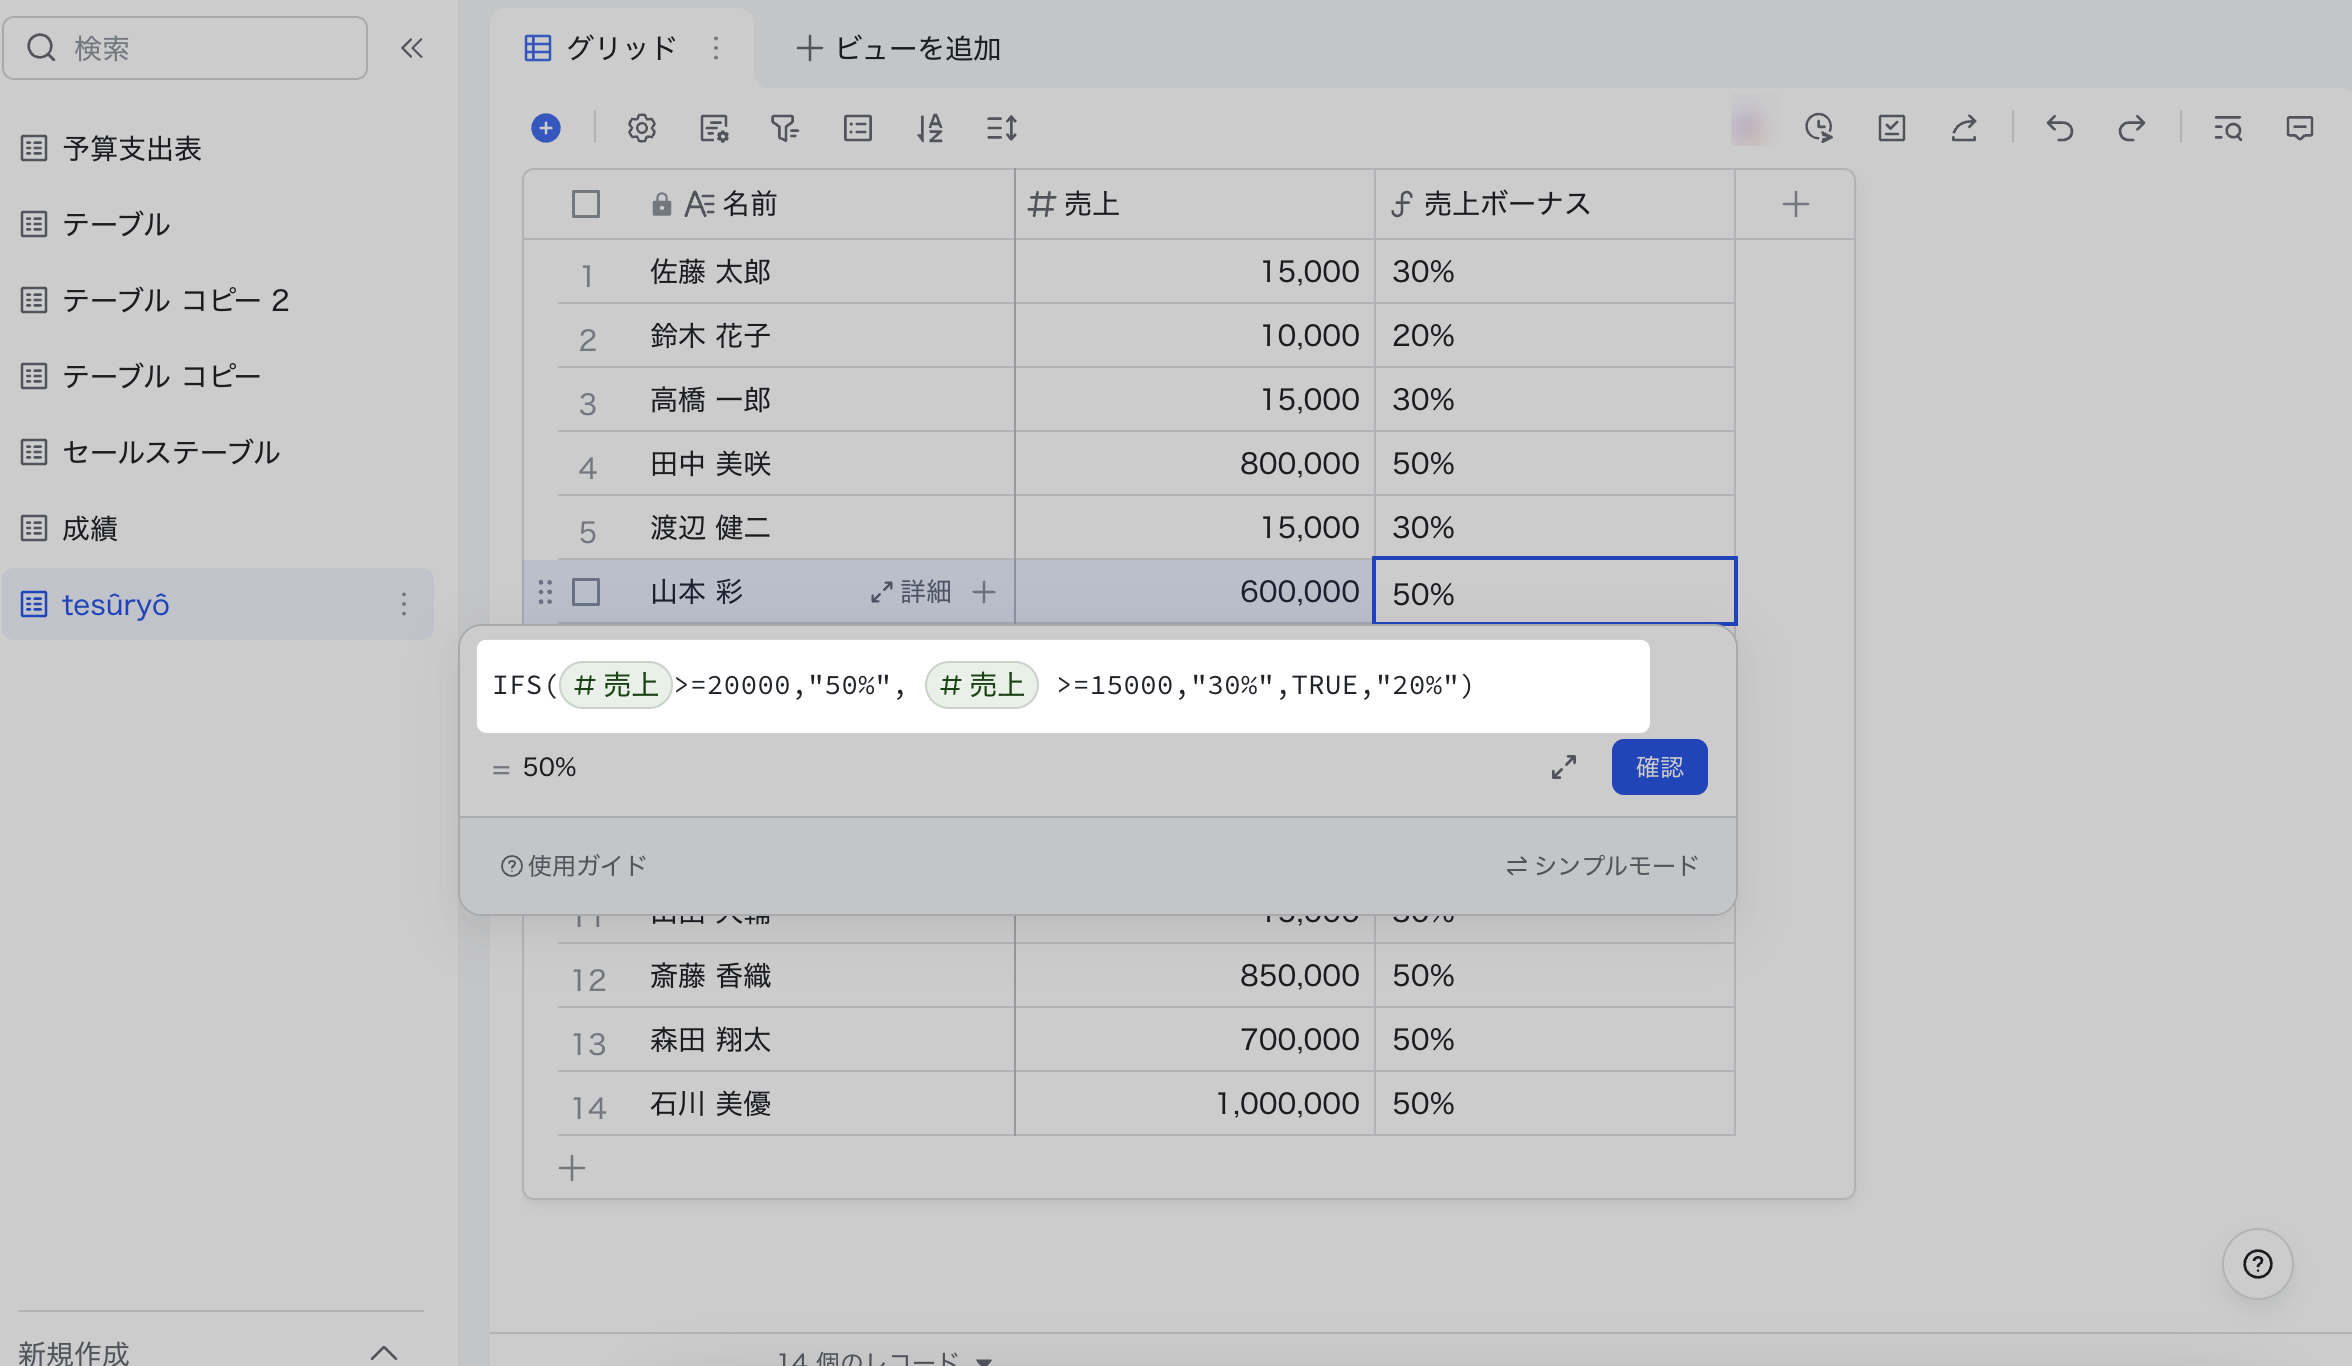Collapse the sidebar with double chevron
This screenshot has width=2352, height=1366.
[412, 48]
